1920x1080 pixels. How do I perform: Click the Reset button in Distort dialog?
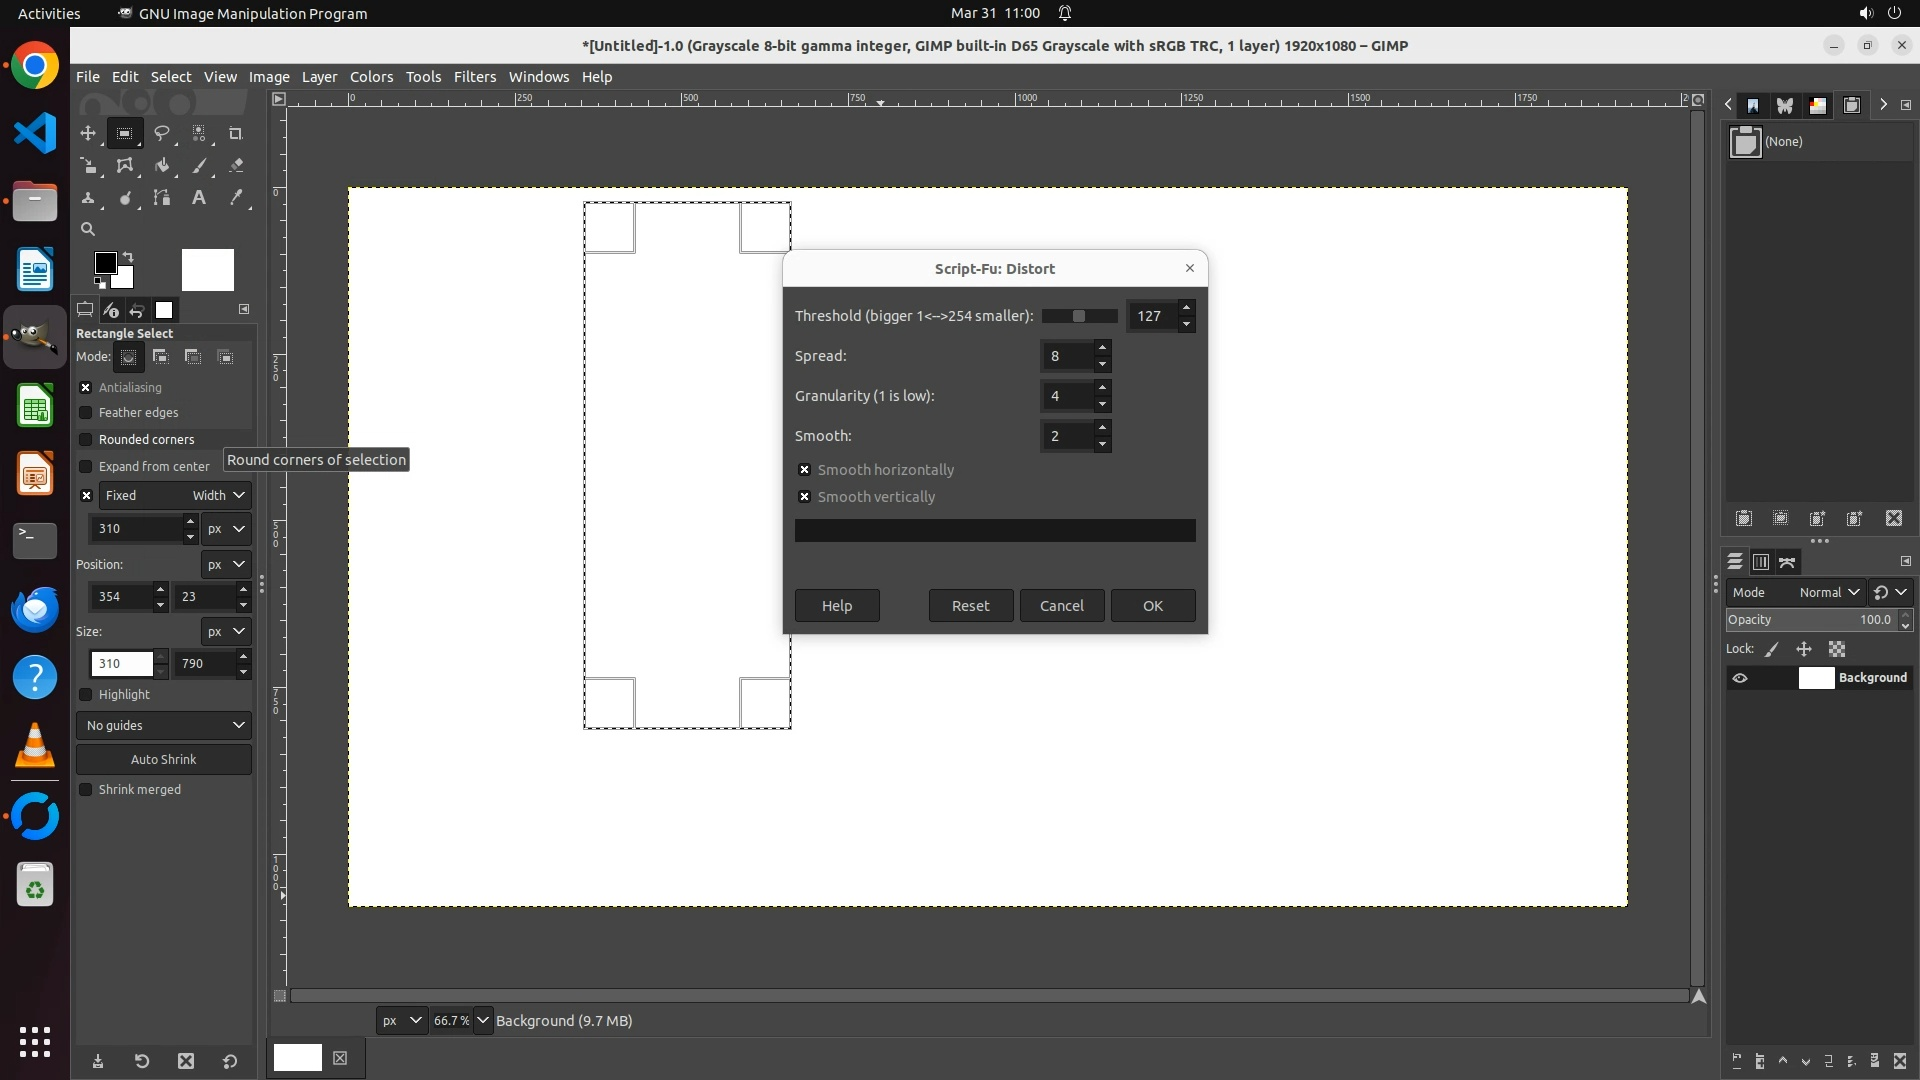(x=970, y=605)
